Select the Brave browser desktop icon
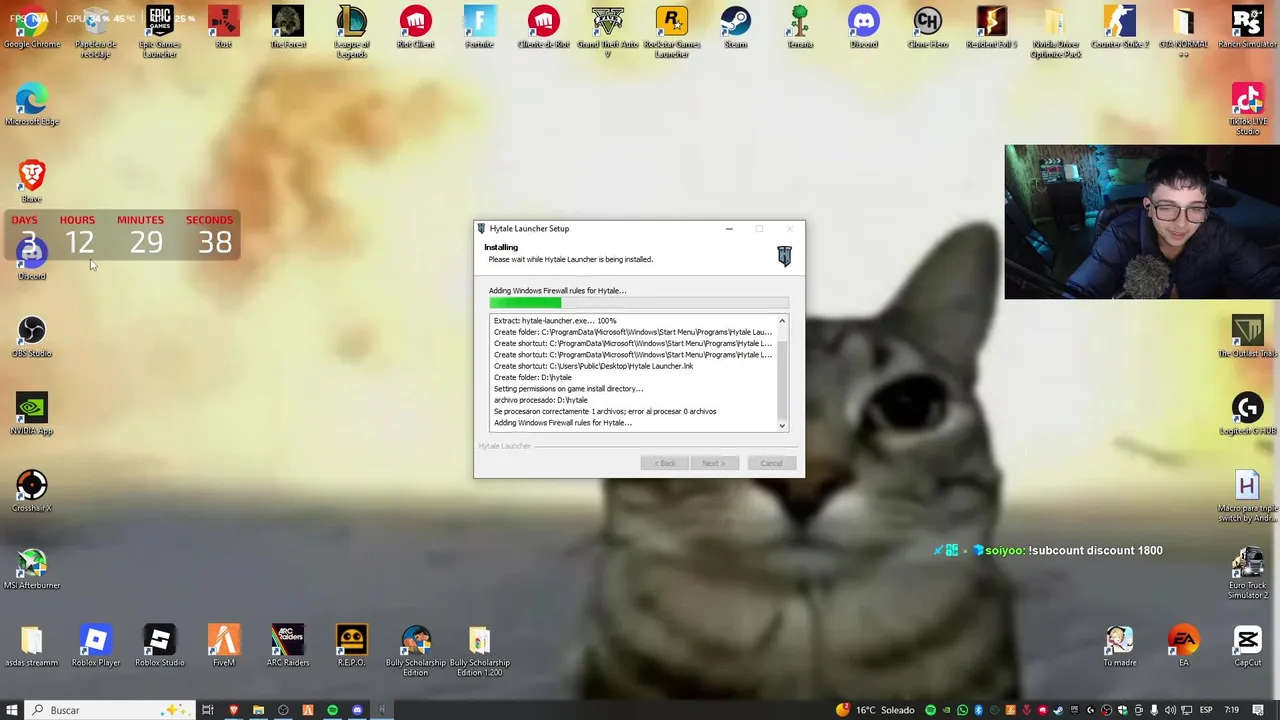 tap(32, 182)
